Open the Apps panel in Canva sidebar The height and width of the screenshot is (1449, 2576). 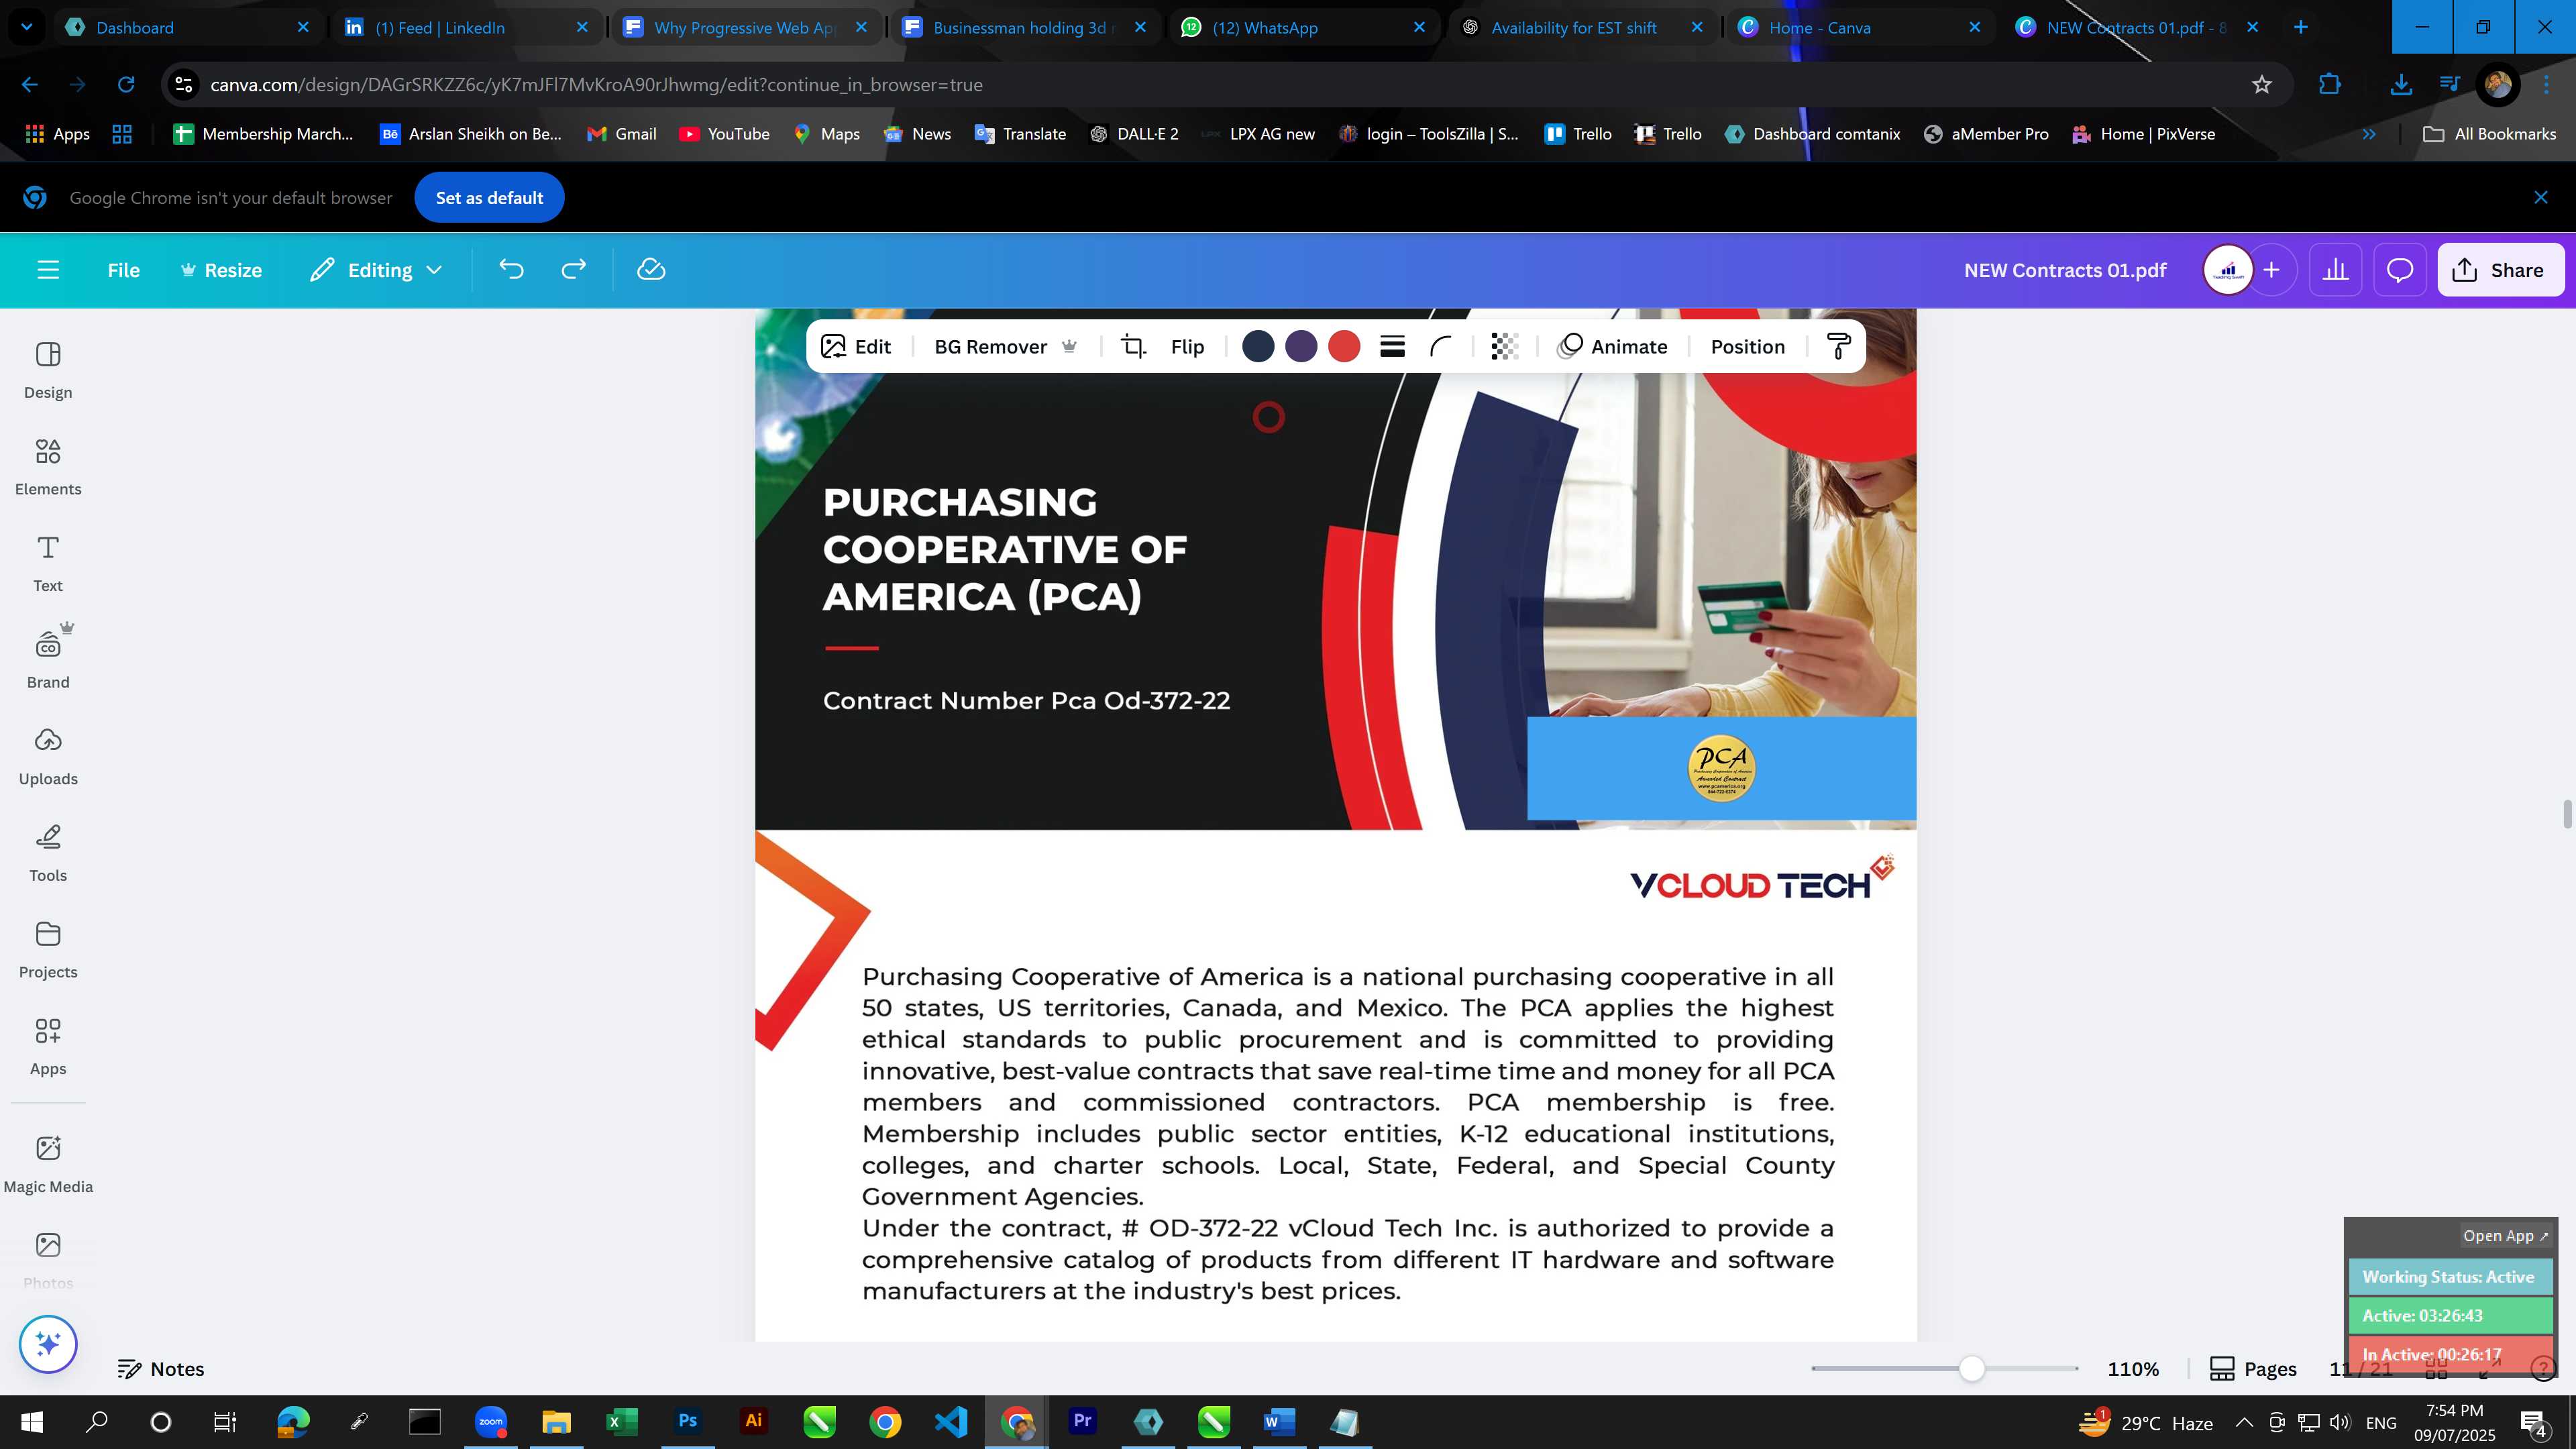(x=48, y=1047)
